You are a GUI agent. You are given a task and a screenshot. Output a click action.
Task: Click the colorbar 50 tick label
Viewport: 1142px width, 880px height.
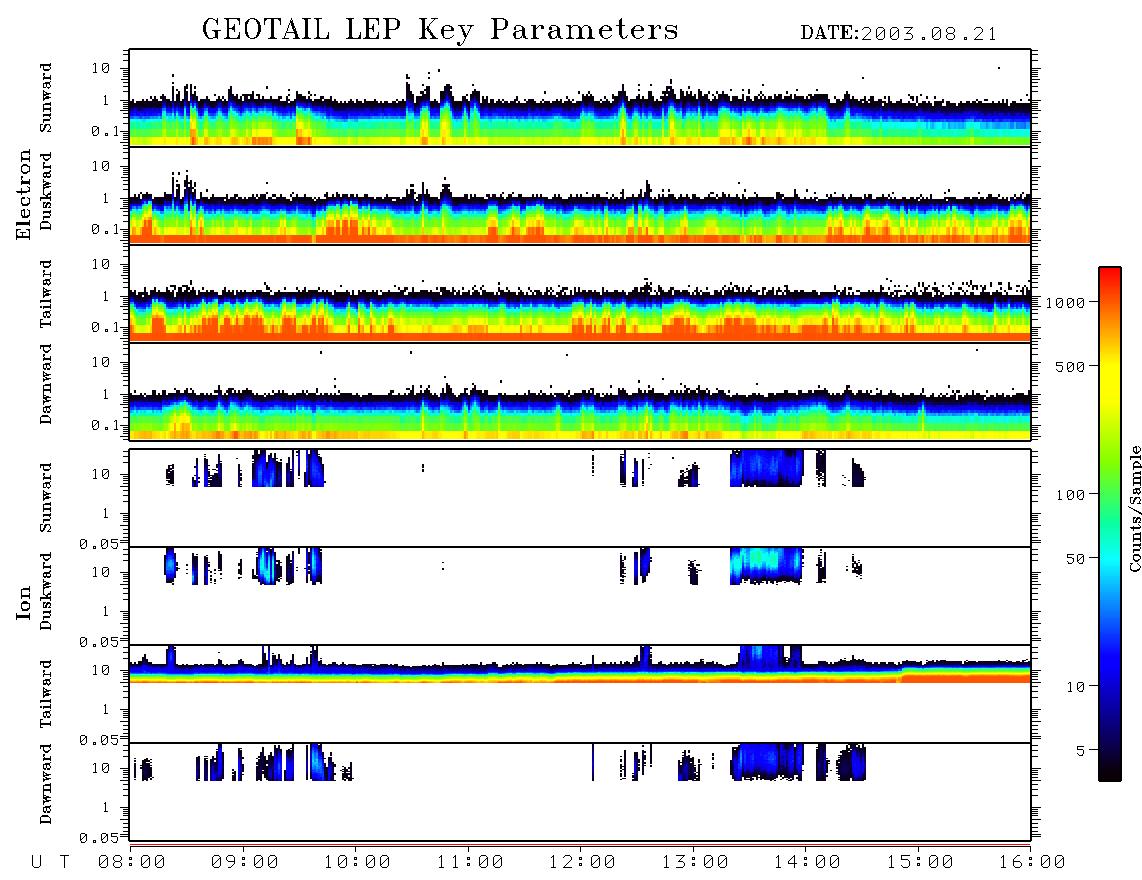[1076, 559]
